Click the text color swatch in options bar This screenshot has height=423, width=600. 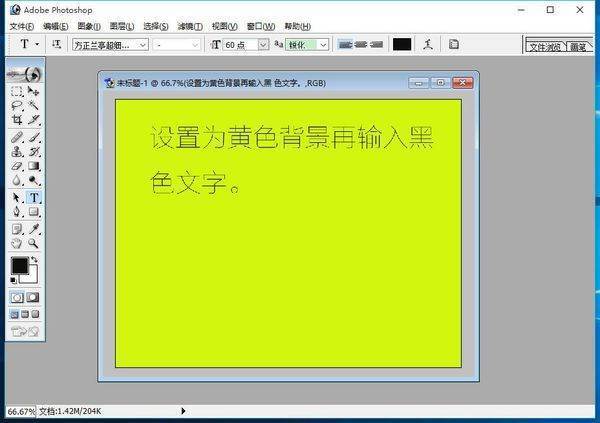click(x=402, y=44)
